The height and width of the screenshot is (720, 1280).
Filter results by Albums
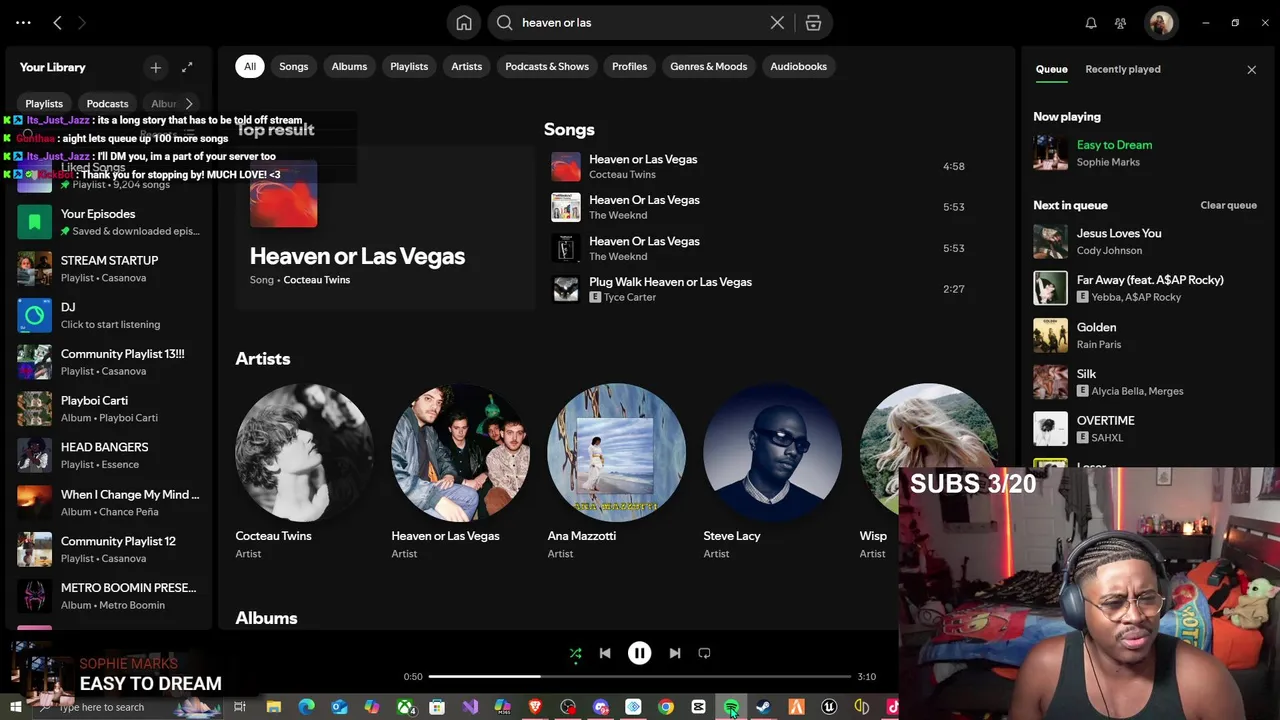(x=349, y=66)
